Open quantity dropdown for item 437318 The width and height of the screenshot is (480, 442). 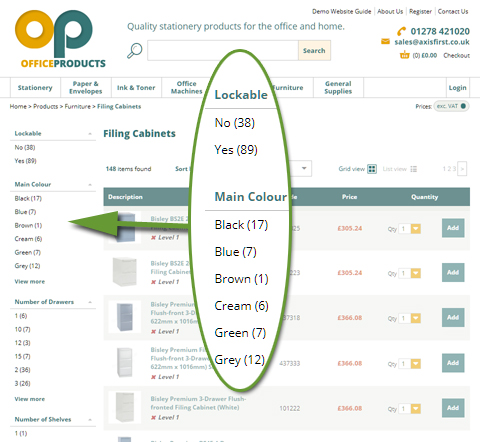pyautogui.click(x=416, y=318)
